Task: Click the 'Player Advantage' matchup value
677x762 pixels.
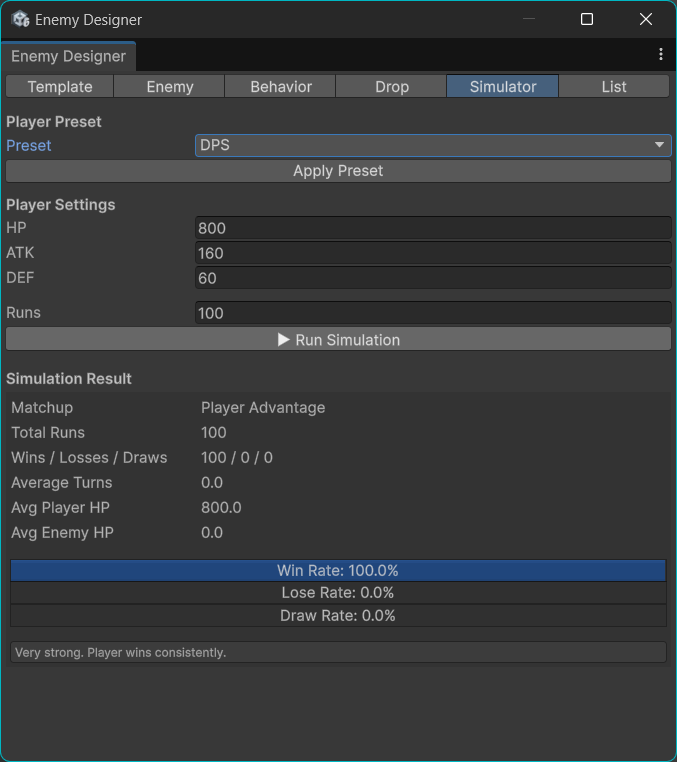Action: coord(263,408)
